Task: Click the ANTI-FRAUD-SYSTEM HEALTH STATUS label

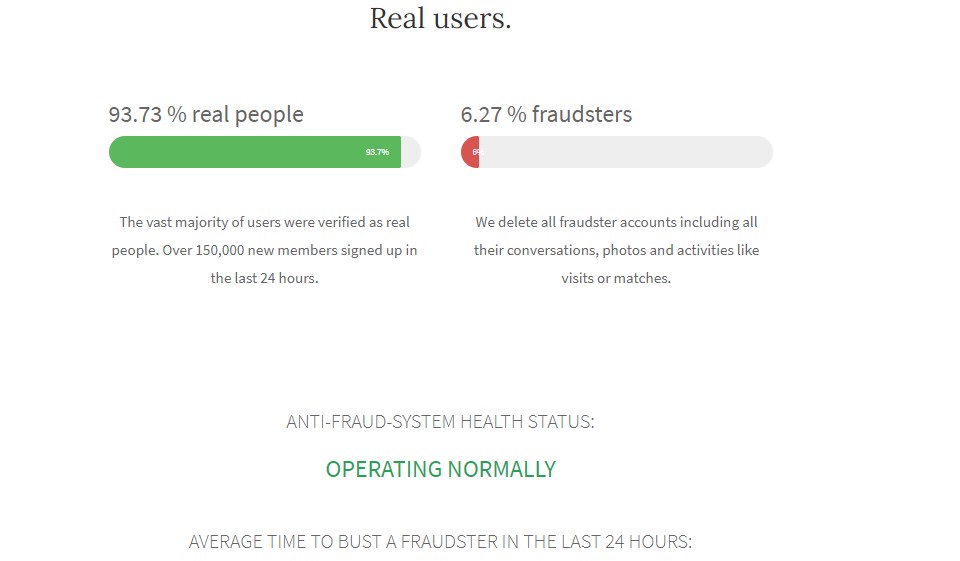Action: click(440, 422)
